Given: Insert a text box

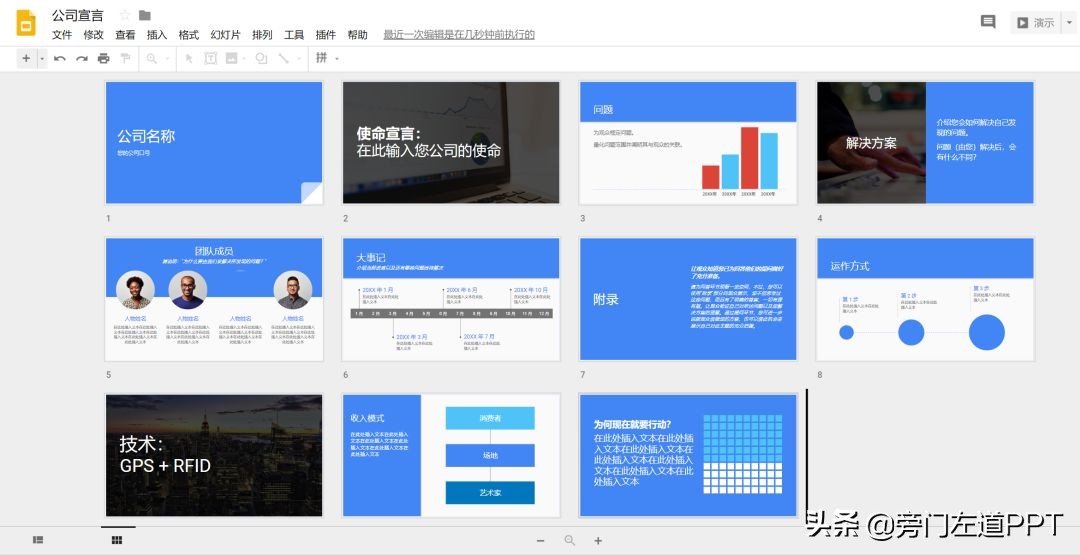Looking at the screenshot, I should pyautogui.click(x=211, y=59).
